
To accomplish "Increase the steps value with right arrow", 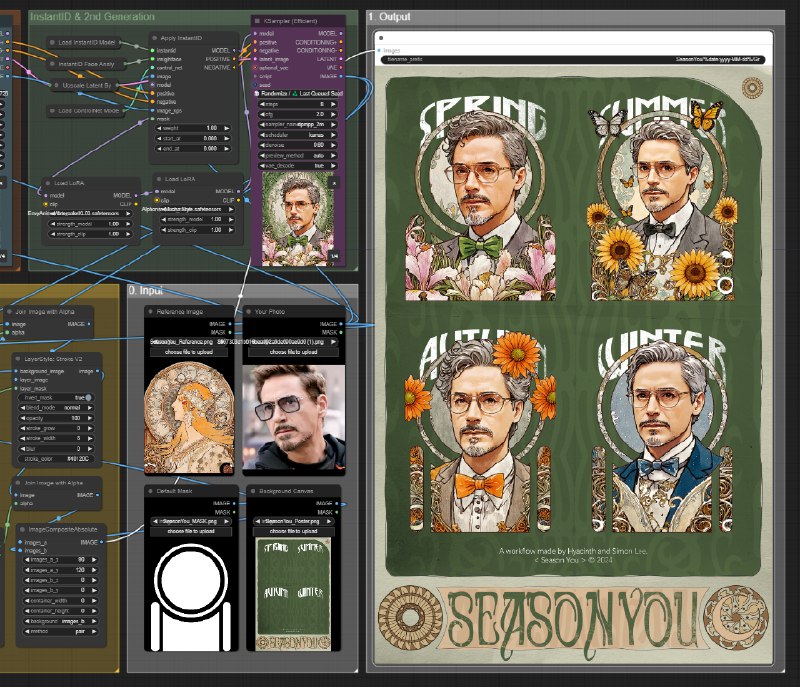I will click(x=333, y=104).
